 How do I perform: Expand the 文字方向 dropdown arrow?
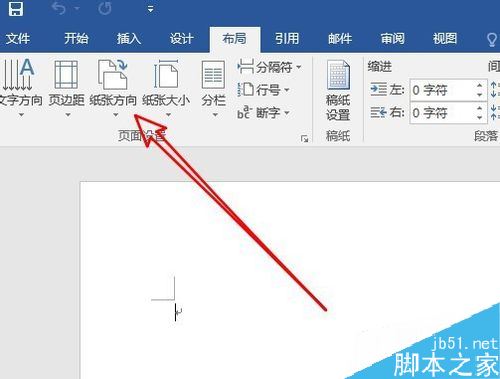21,115
